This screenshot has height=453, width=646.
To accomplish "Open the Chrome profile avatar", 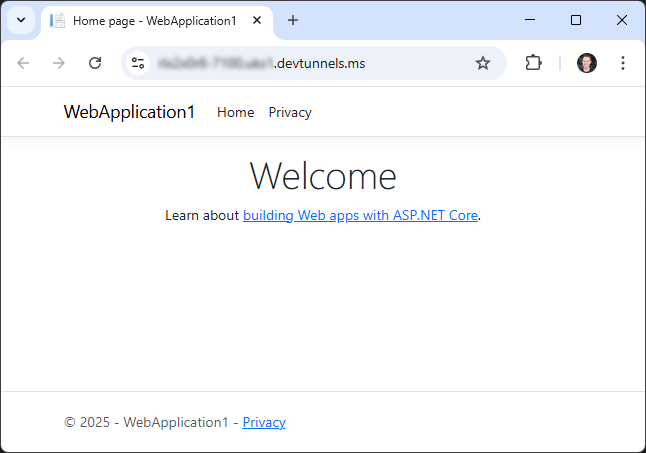I will [x=587, y=63].
